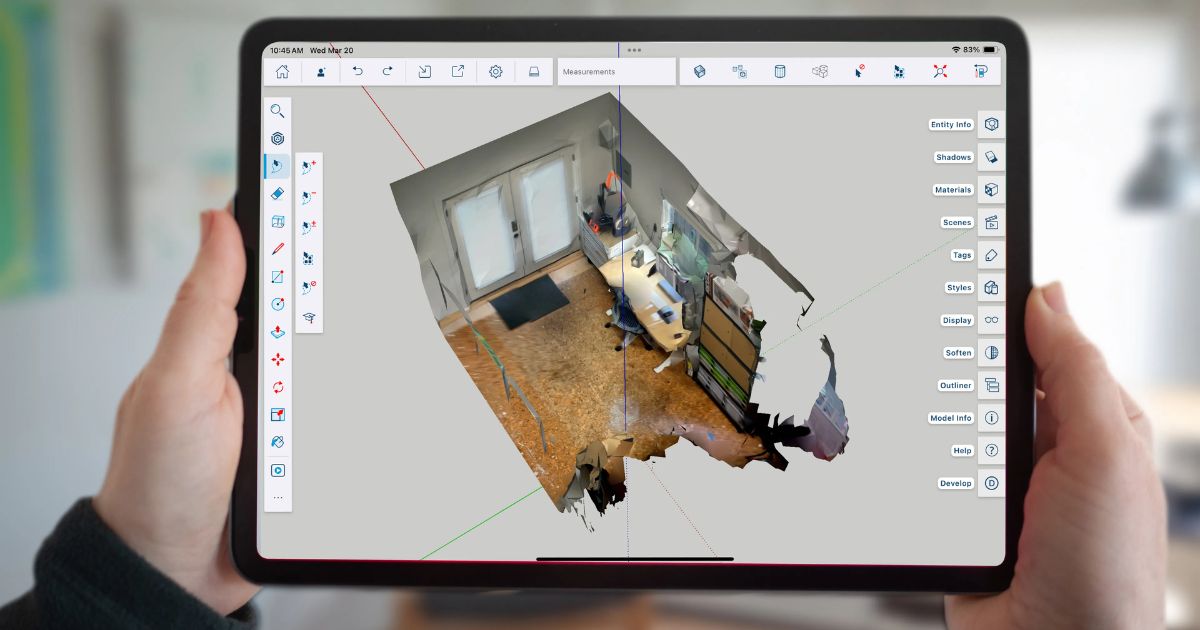Open the Display panel label
This screenshot has width=1200, height=630.
(x=957, y=320)
